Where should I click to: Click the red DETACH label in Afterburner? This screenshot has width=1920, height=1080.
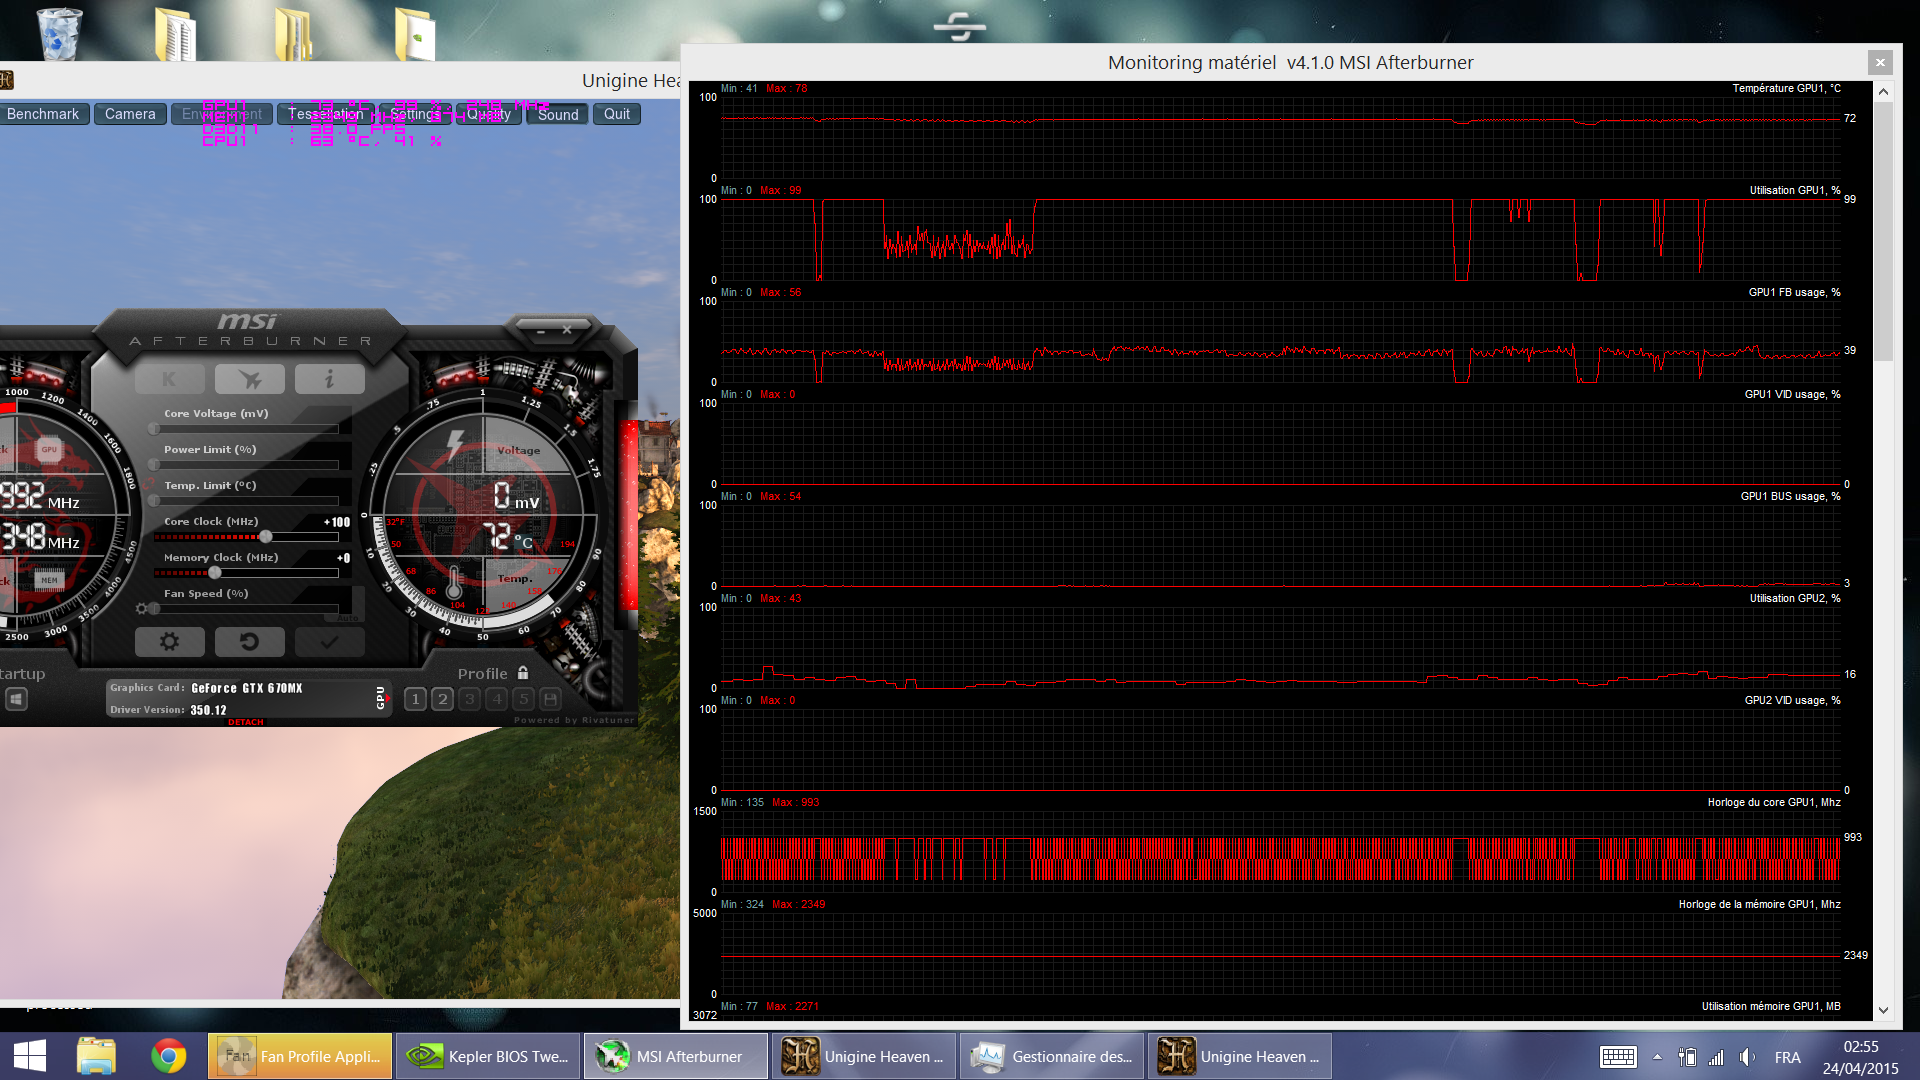pyautogui.click(x=246, y=722)
